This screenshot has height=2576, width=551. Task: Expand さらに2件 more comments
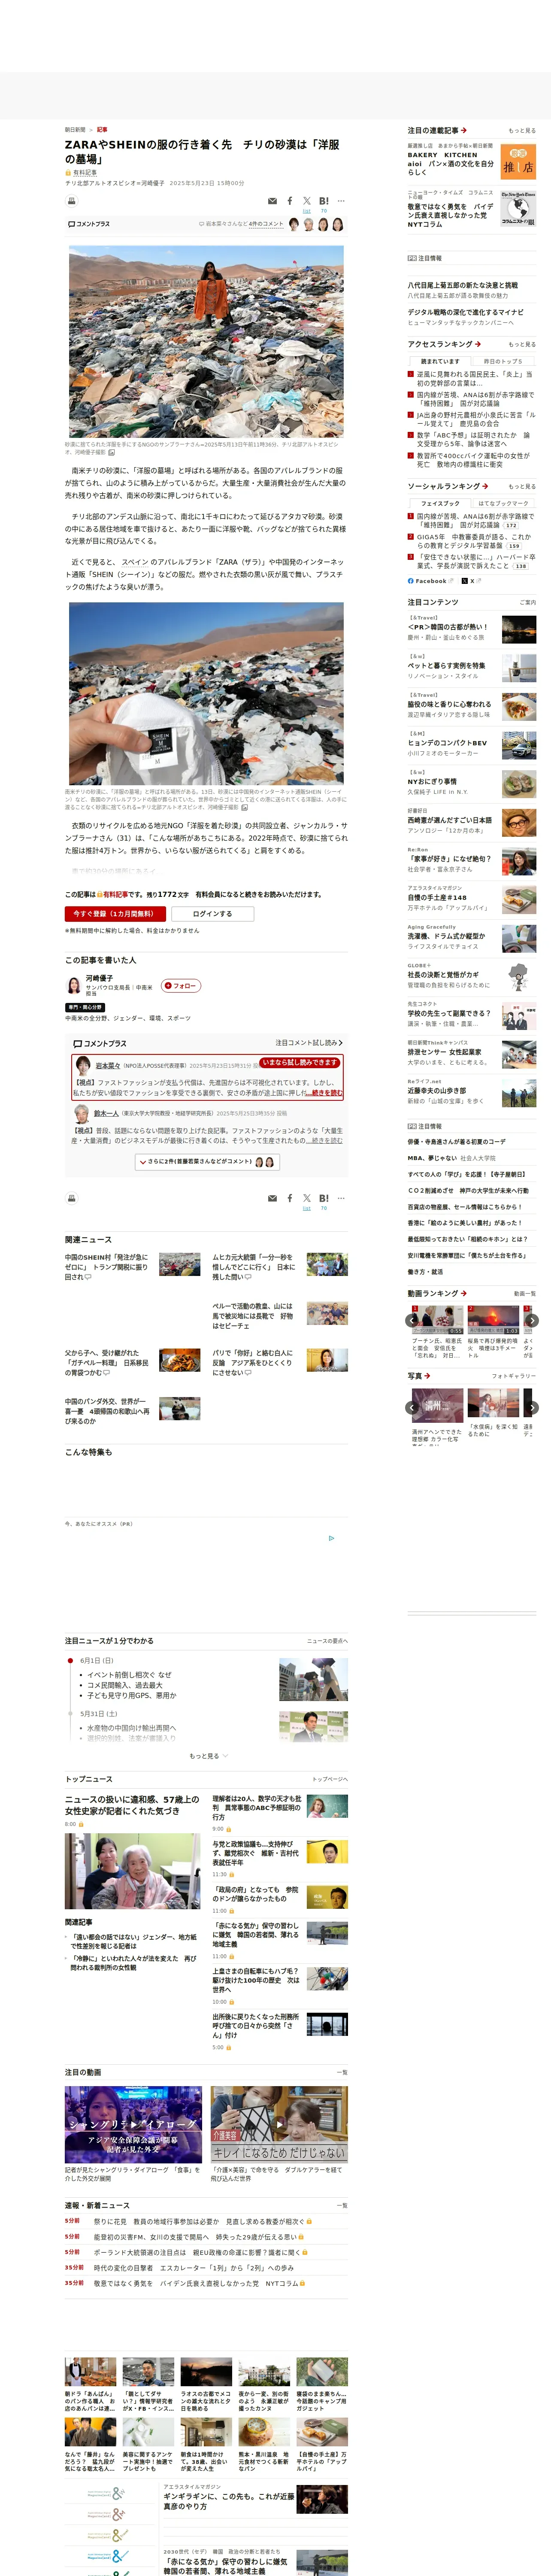(207, 1162)
